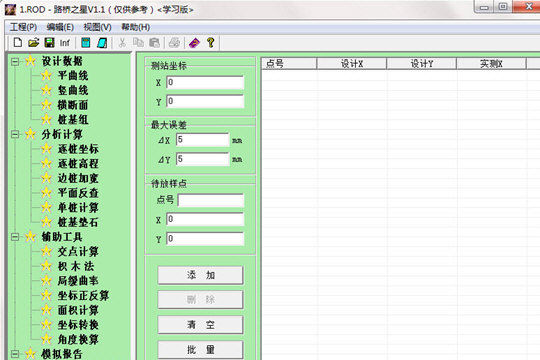Screen dimensions: 540x360
Task: Open the 帮助(H) menu
Action: pos(135,27)
